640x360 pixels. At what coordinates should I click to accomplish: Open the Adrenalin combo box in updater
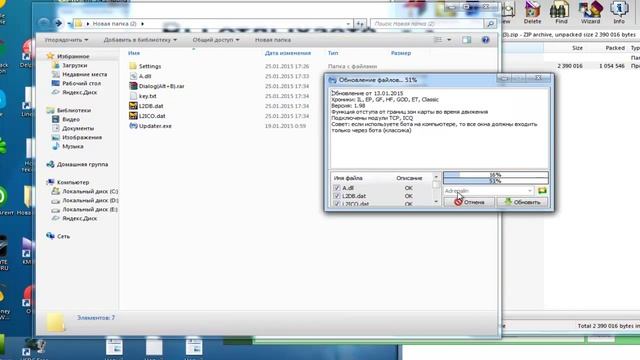tap(489, 191)
